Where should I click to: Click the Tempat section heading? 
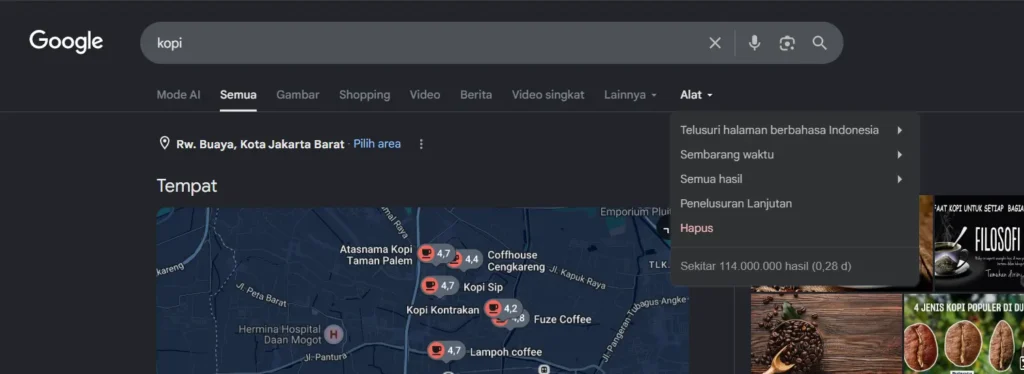[x=187, y=185]
